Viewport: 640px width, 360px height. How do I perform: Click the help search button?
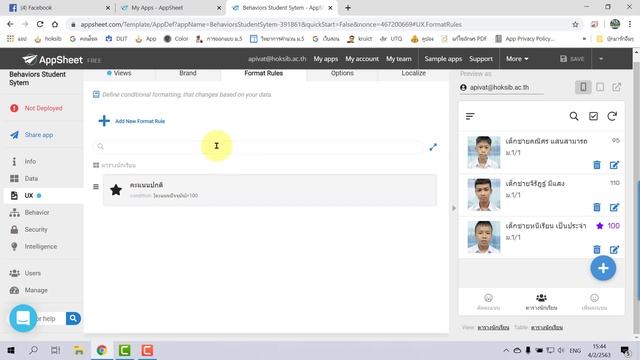point(73,318)
